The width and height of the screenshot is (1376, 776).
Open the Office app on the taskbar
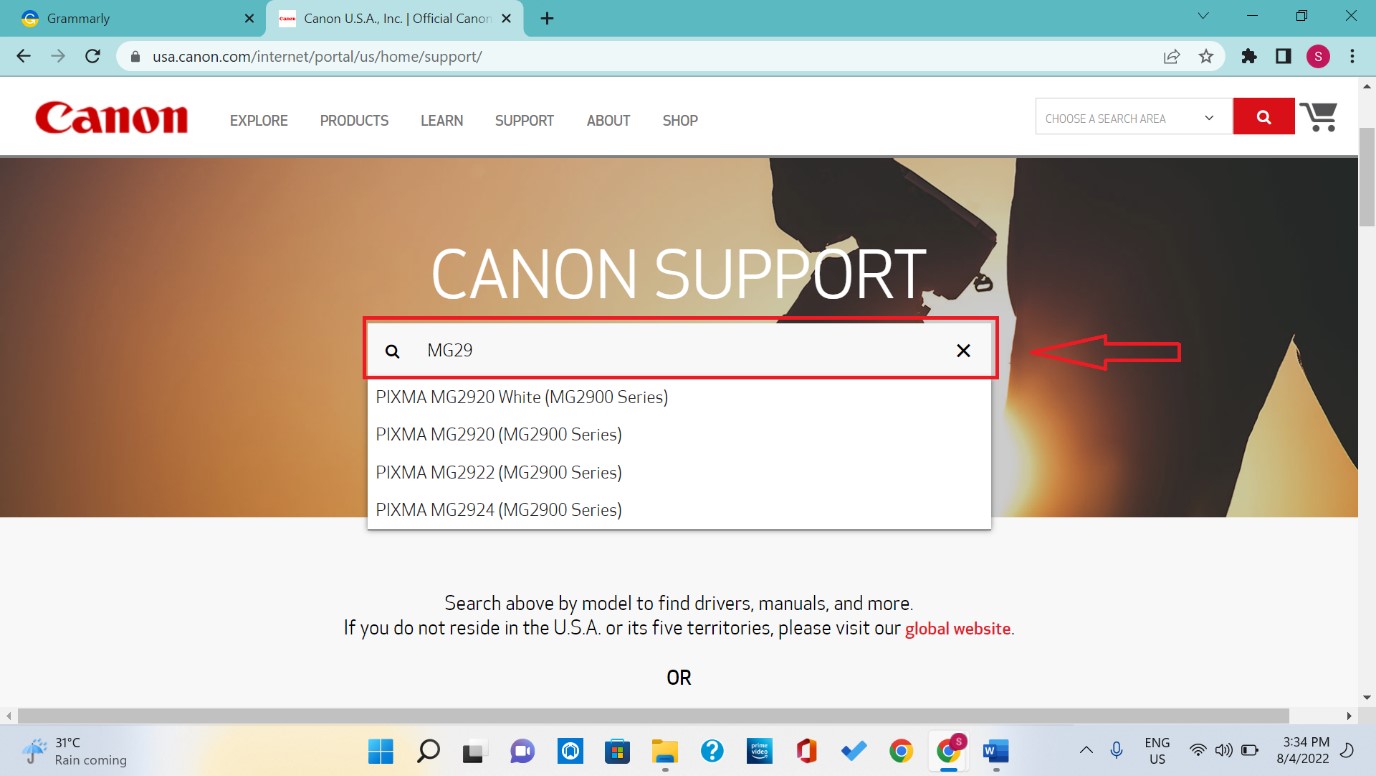tap(807, 750)
